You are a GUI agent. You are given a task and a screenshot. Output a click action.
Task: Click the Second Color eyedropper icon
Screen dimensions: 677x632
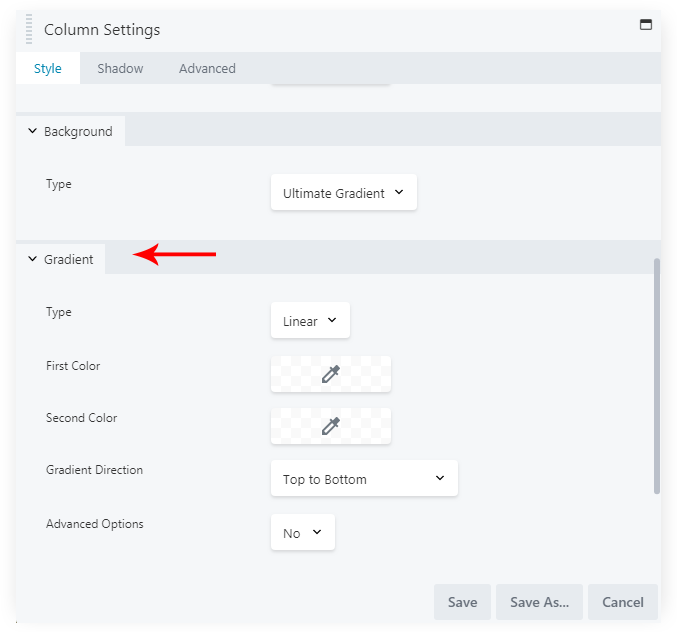coord(331,426)
